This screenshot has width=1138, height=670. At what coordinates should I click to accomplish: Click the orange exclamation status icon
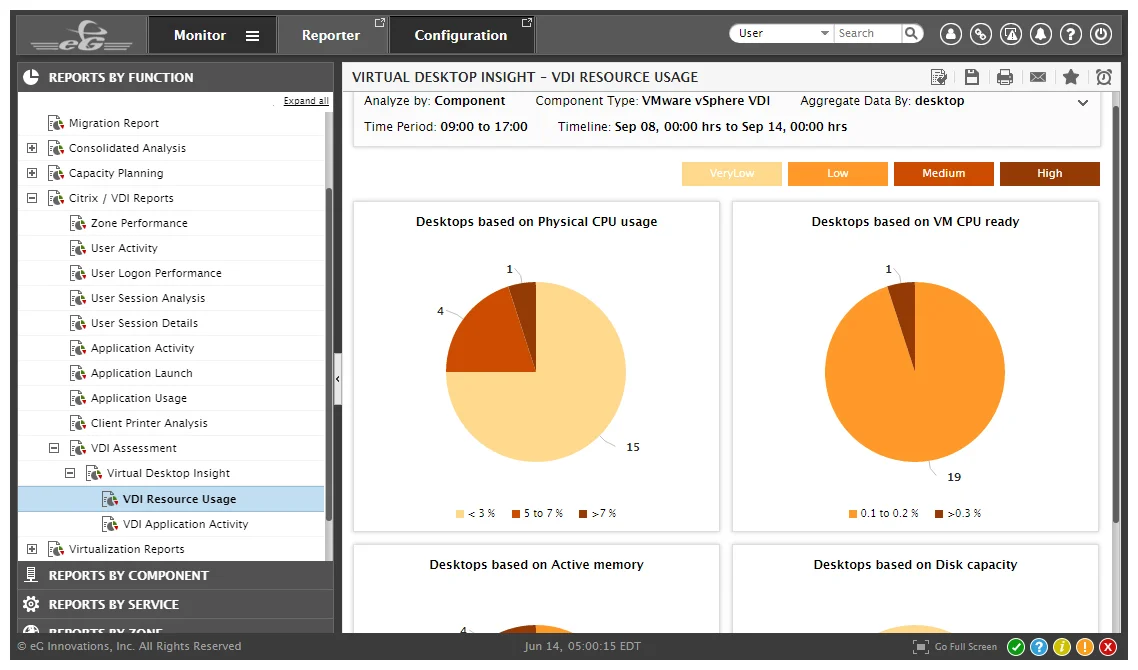point(1085,647)
